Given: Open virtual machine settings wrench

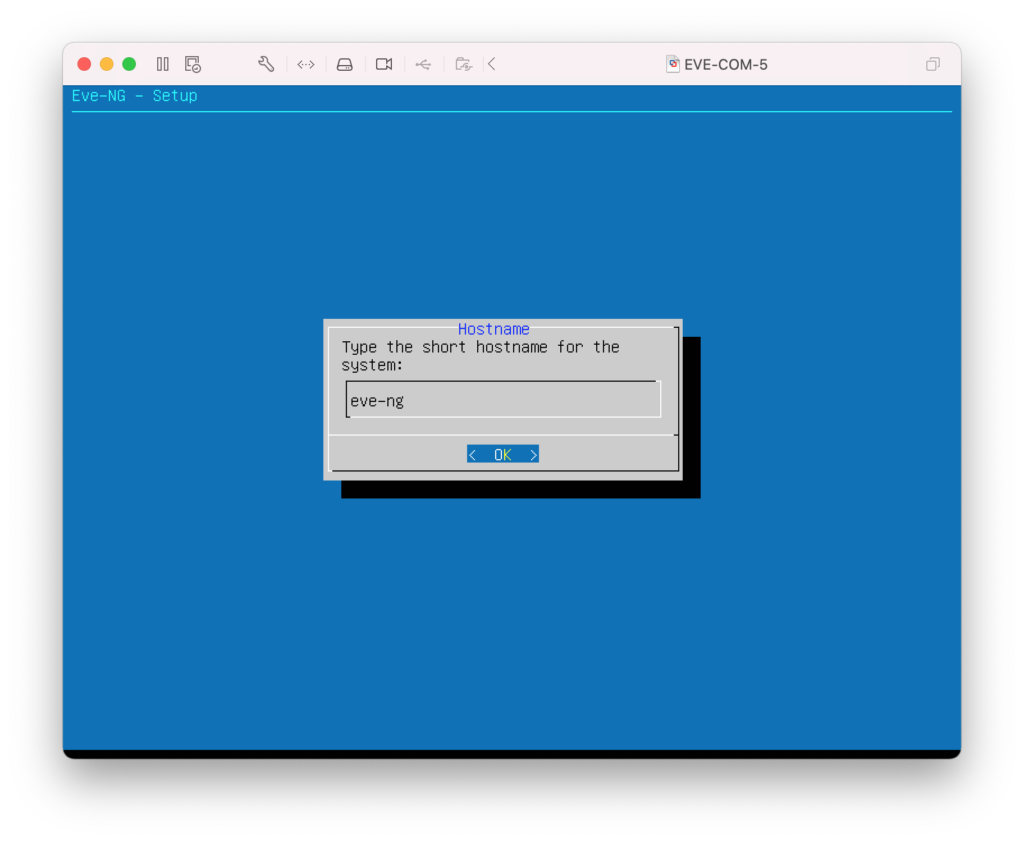Looking at the screenshot, I should coord(266,64).
